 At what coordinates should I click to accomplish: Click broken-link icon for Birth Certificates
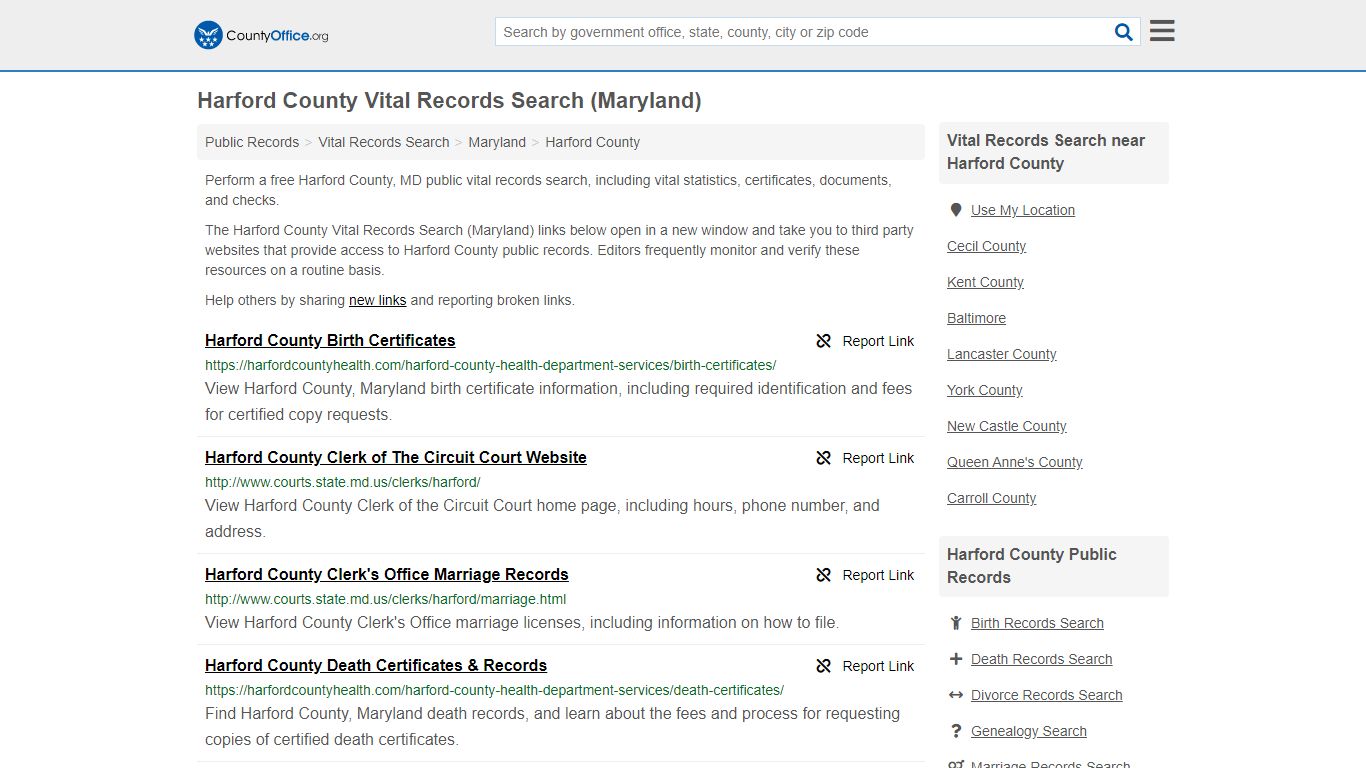(824, 341)
